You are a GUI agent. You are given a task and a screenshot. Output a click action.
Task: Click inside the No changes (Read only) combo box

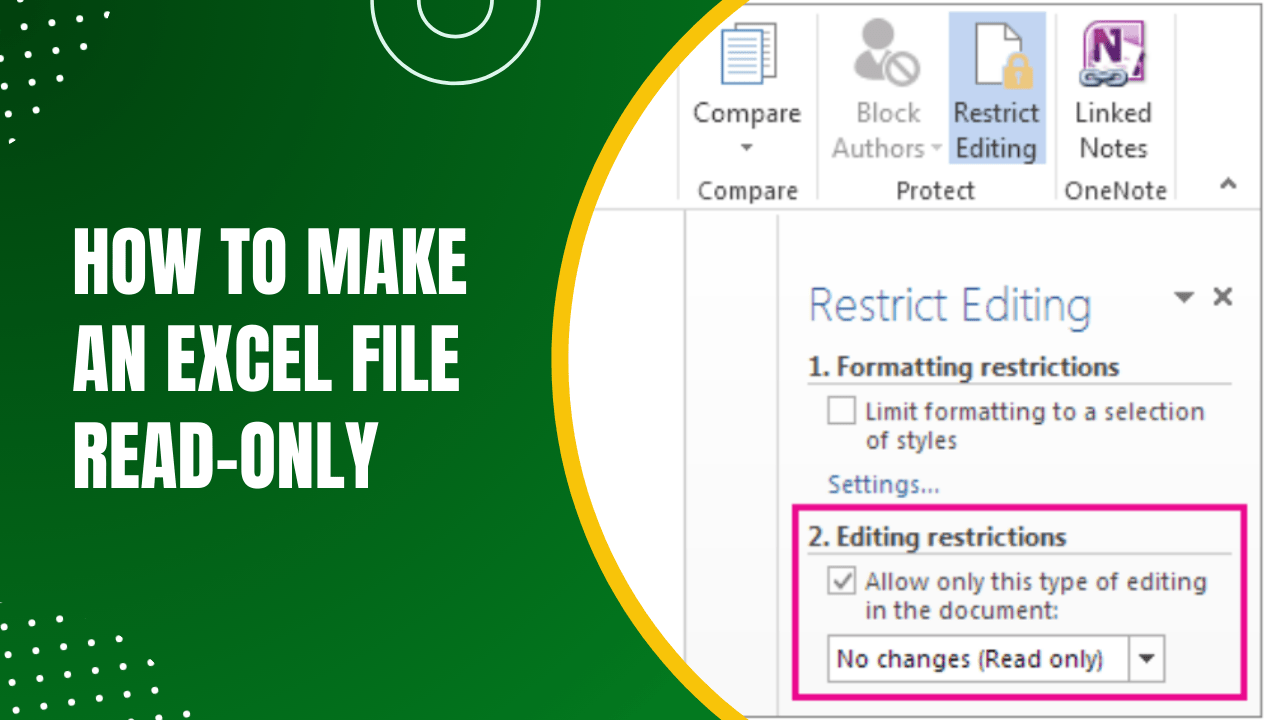970,658
